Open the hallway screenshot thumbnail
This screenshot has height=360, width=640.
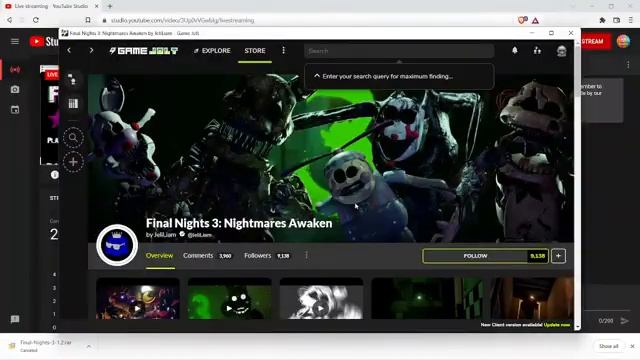pos(532,299)
